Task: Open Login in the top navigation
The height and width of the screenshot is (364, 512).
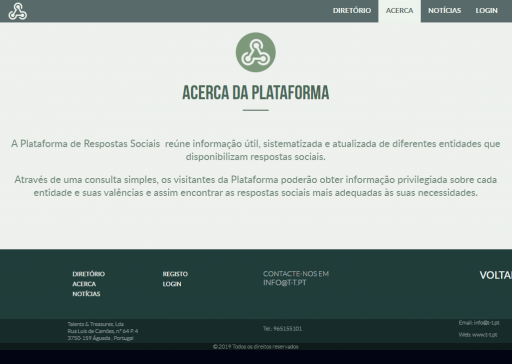Action: click(486, 11)
